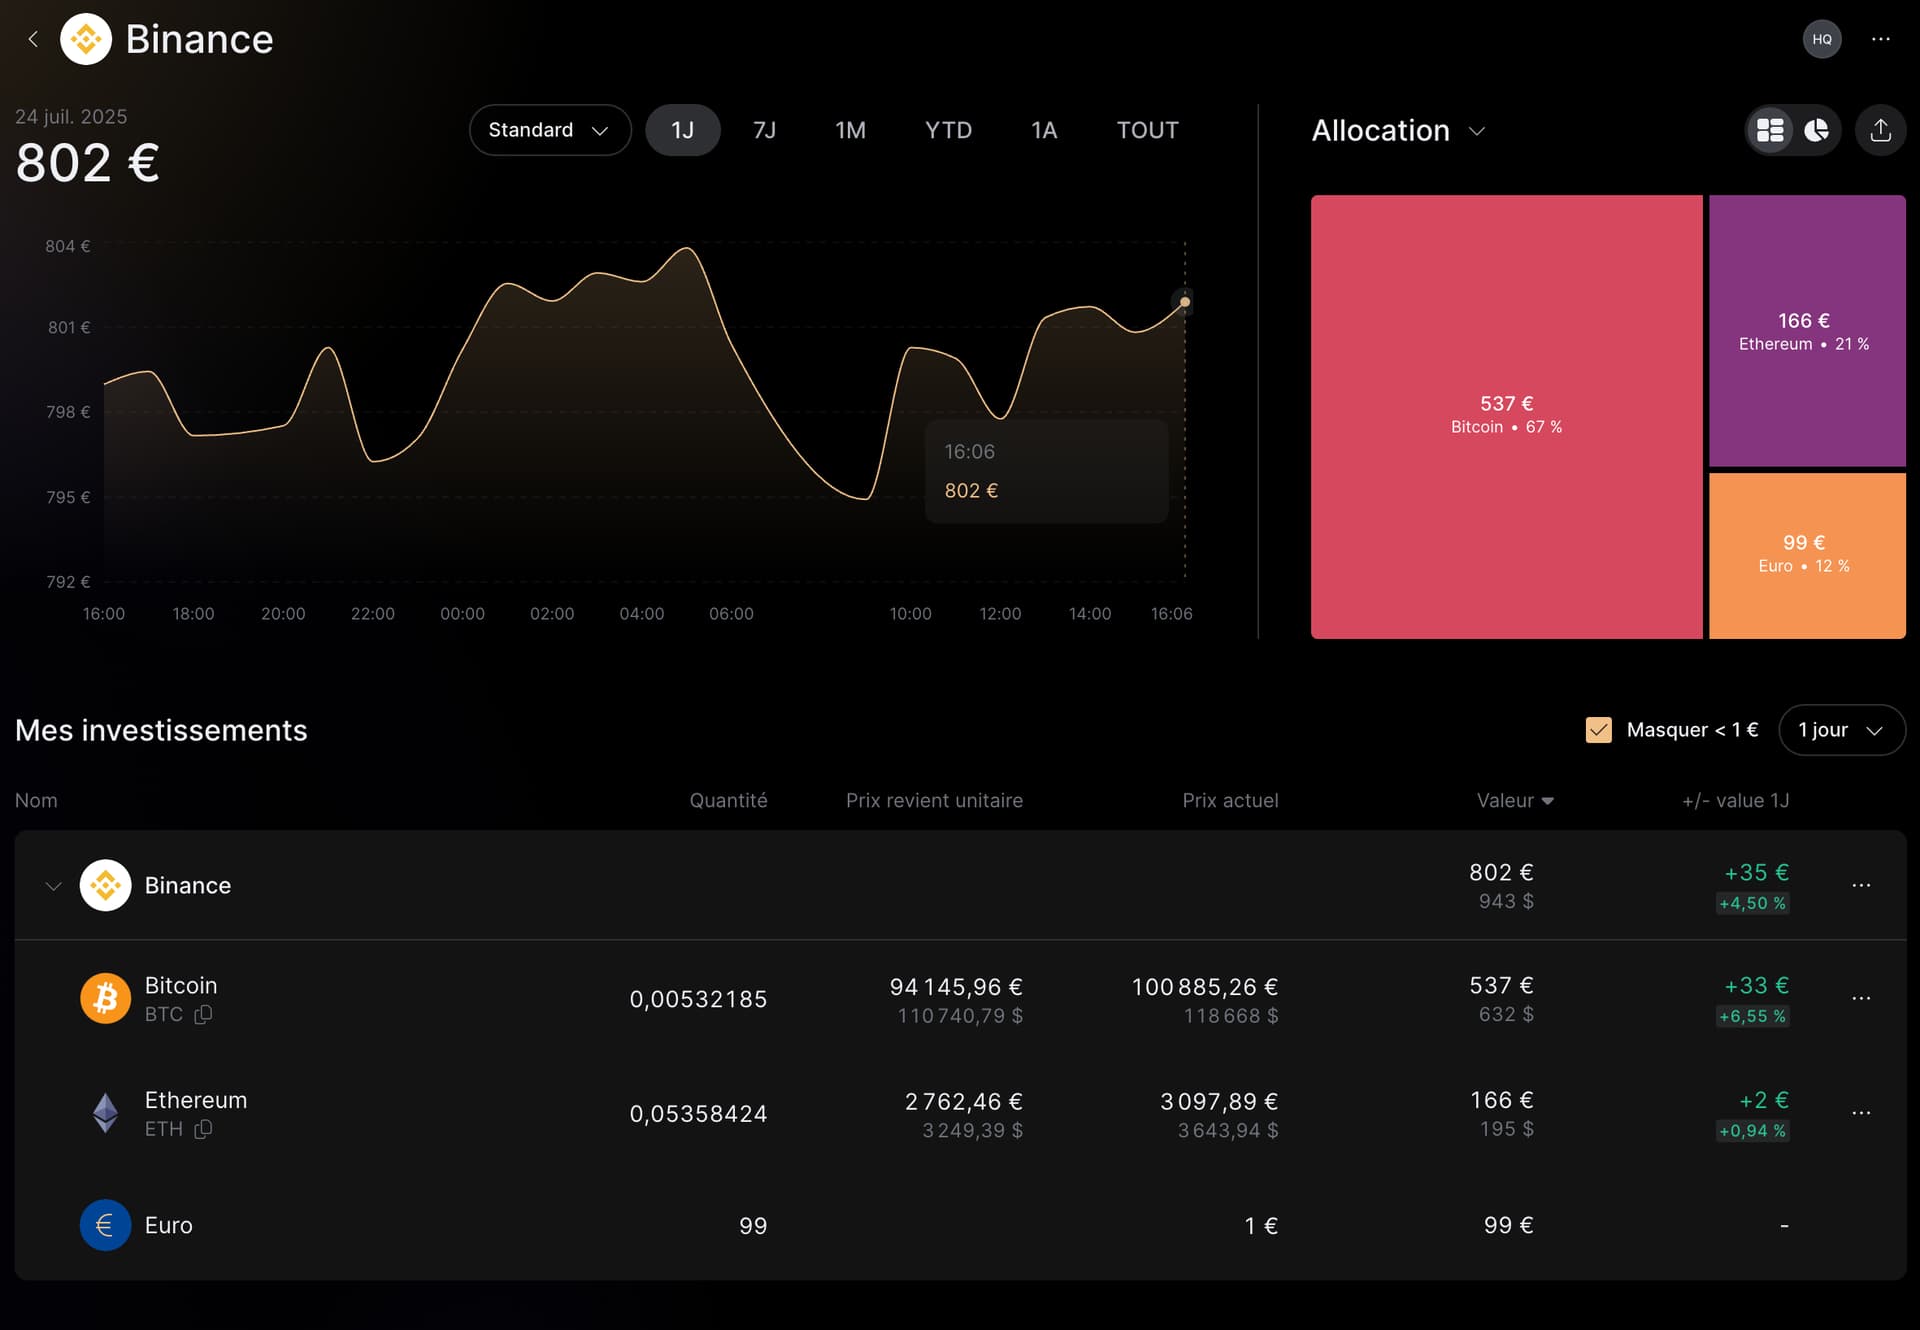Switch allocation to treemap view
Viewport: 1920px width, 1330px height.
click(1770, 130)
